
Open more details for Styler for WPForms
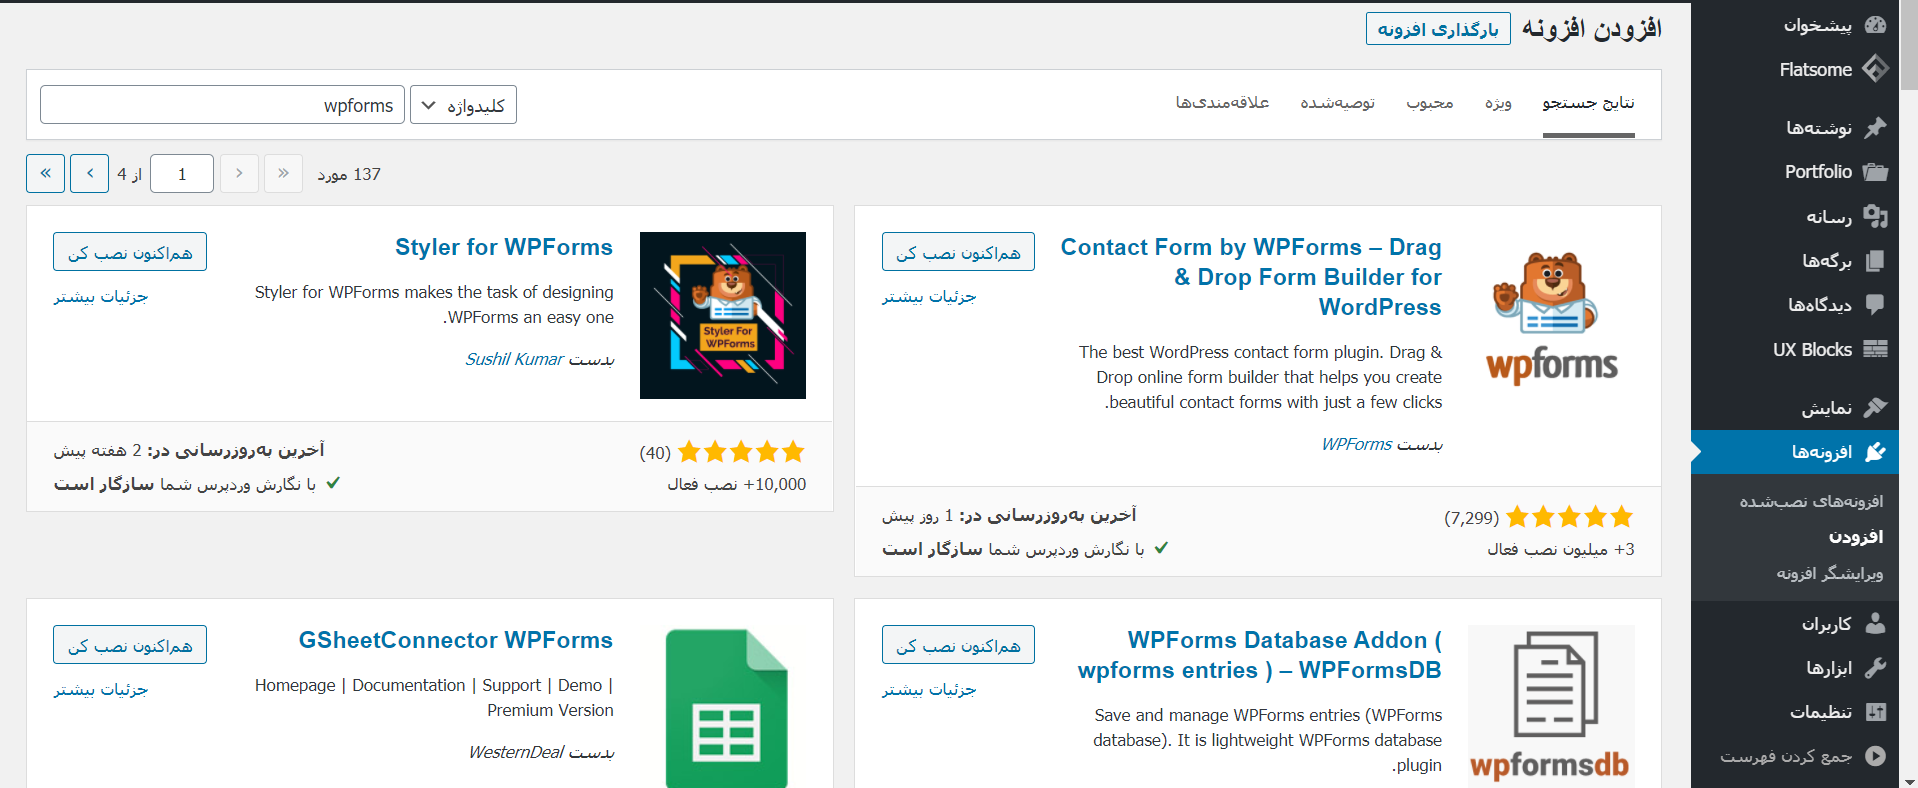click(x=101, y=297)
